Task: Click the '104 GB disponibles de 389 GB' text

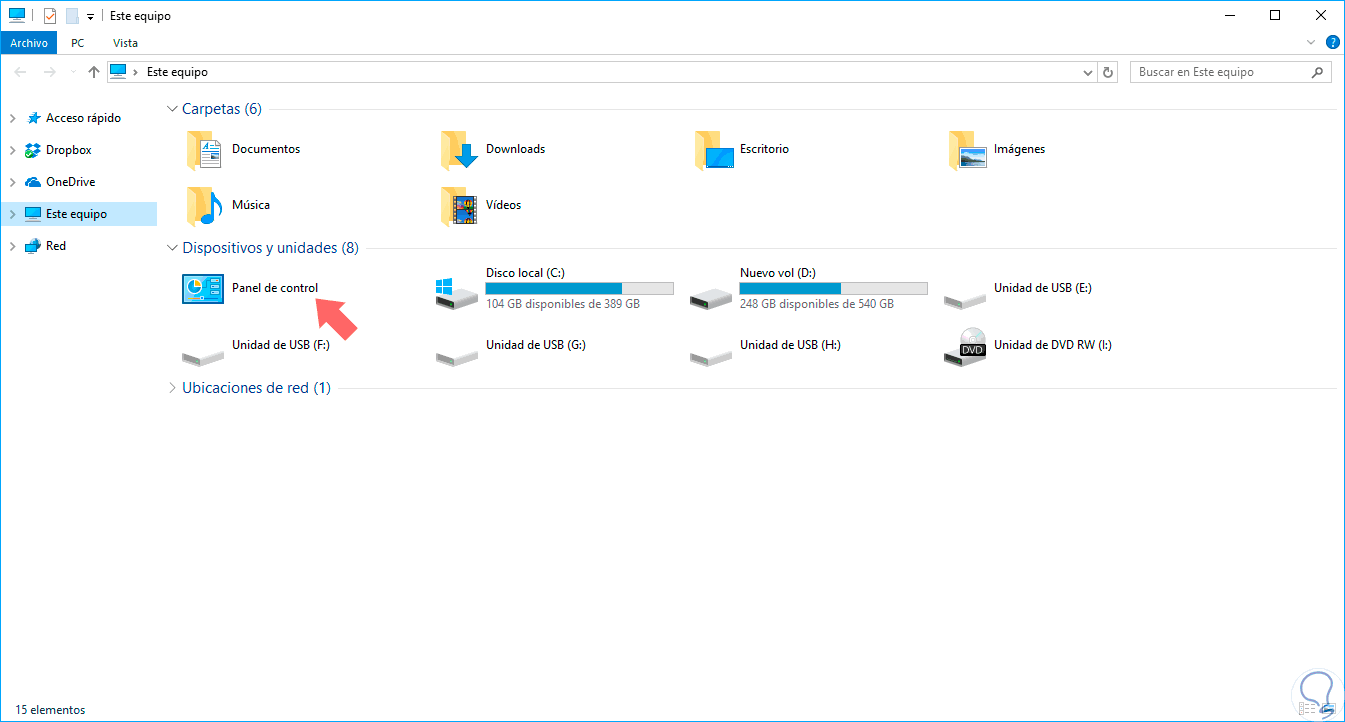Action: click(563, 304)
